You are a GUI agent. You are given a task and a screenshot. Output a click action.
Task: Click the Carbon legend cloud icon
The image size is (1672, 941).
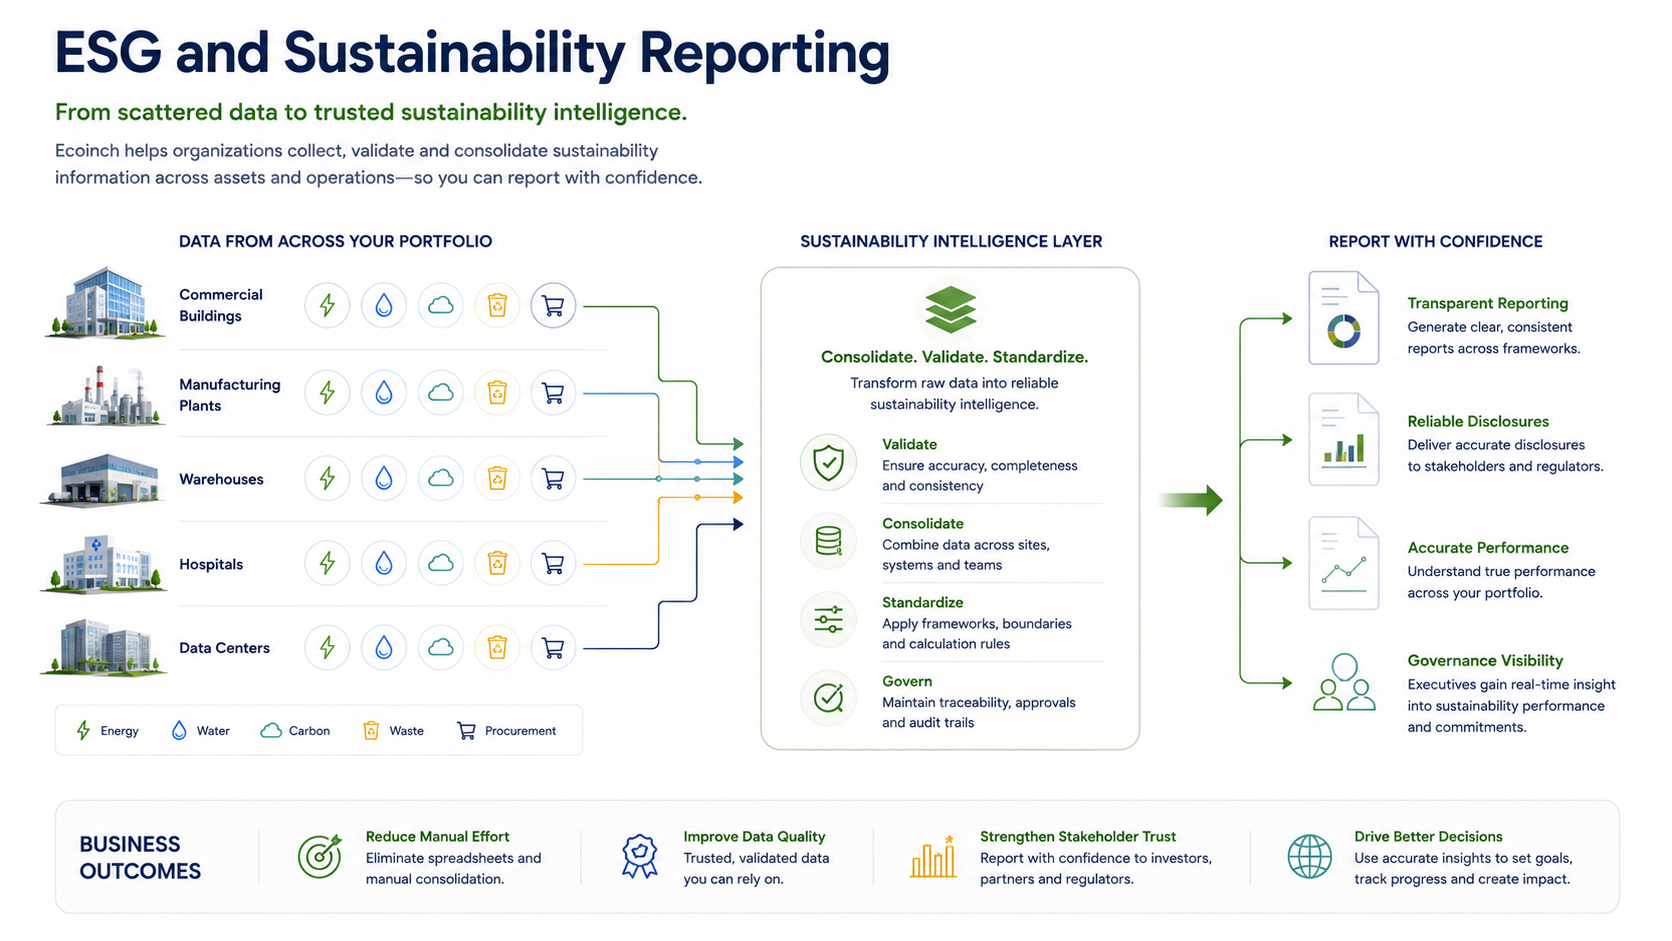(271, 731)
